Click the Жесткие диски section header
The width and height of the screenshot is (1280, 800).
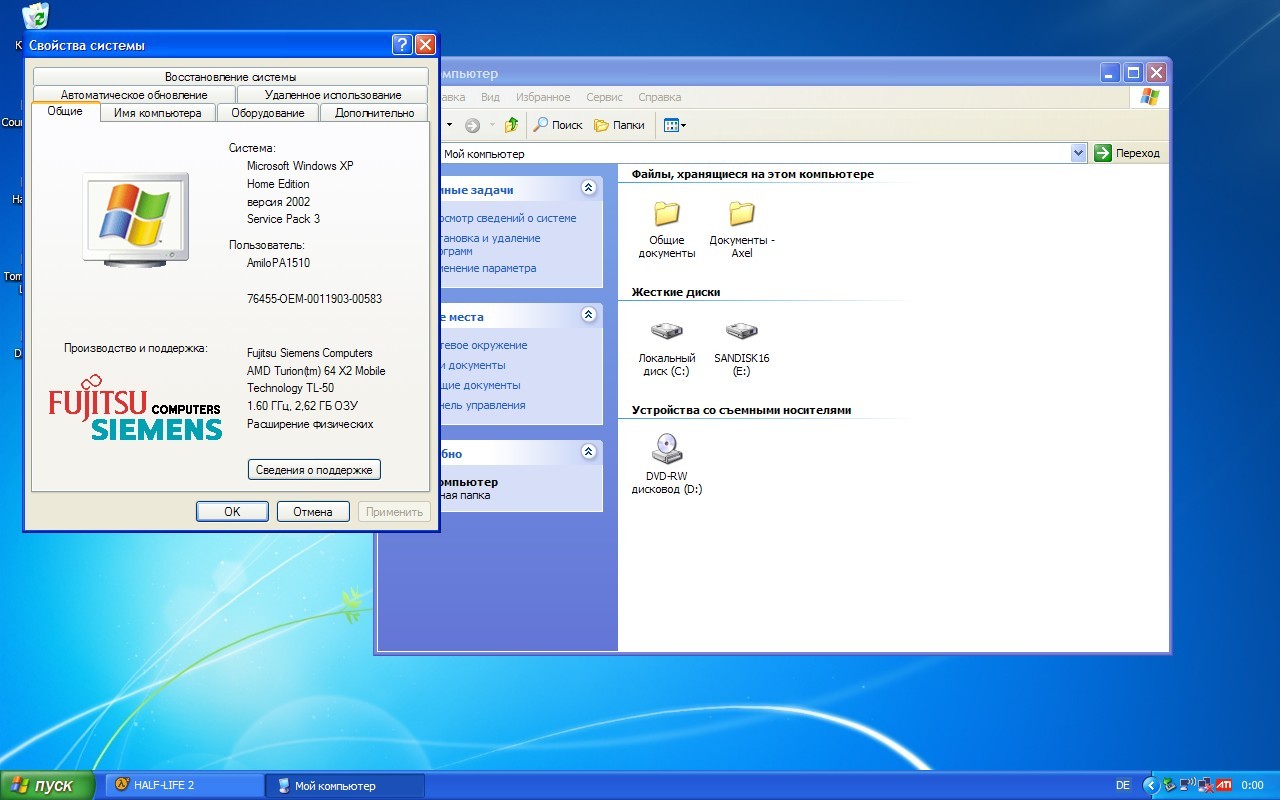[676, 292]
